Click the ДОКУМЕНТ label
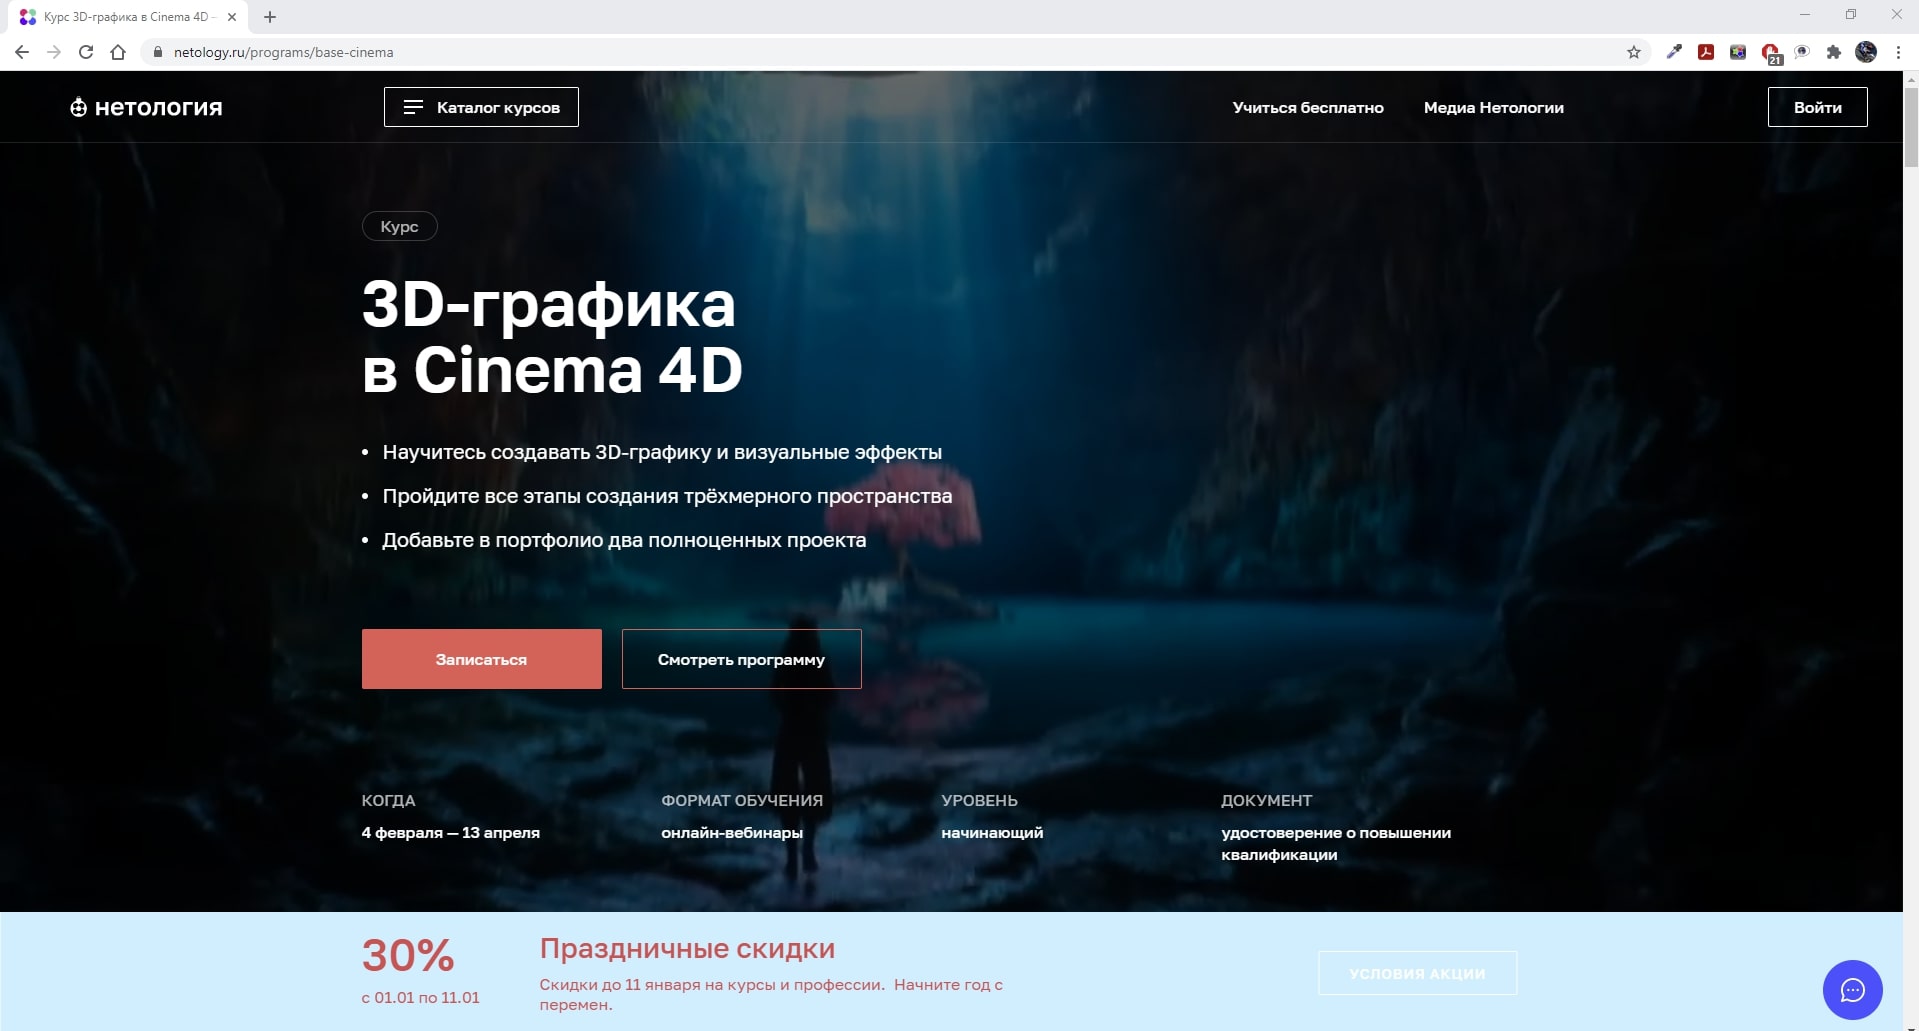1919x1031 pixels. coord(1266,800)
